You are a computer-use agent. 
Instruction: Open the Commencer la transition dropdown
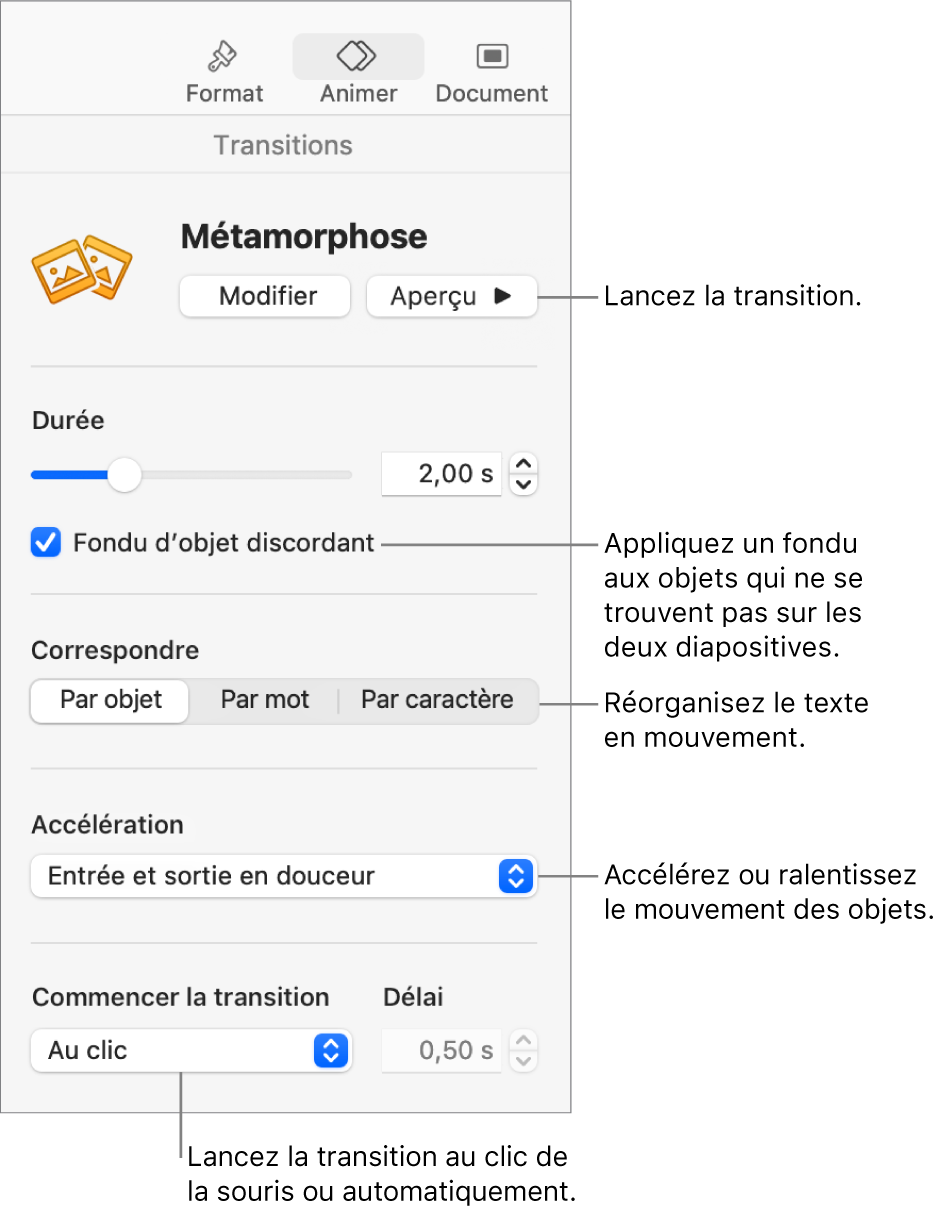coord(191,1051)
